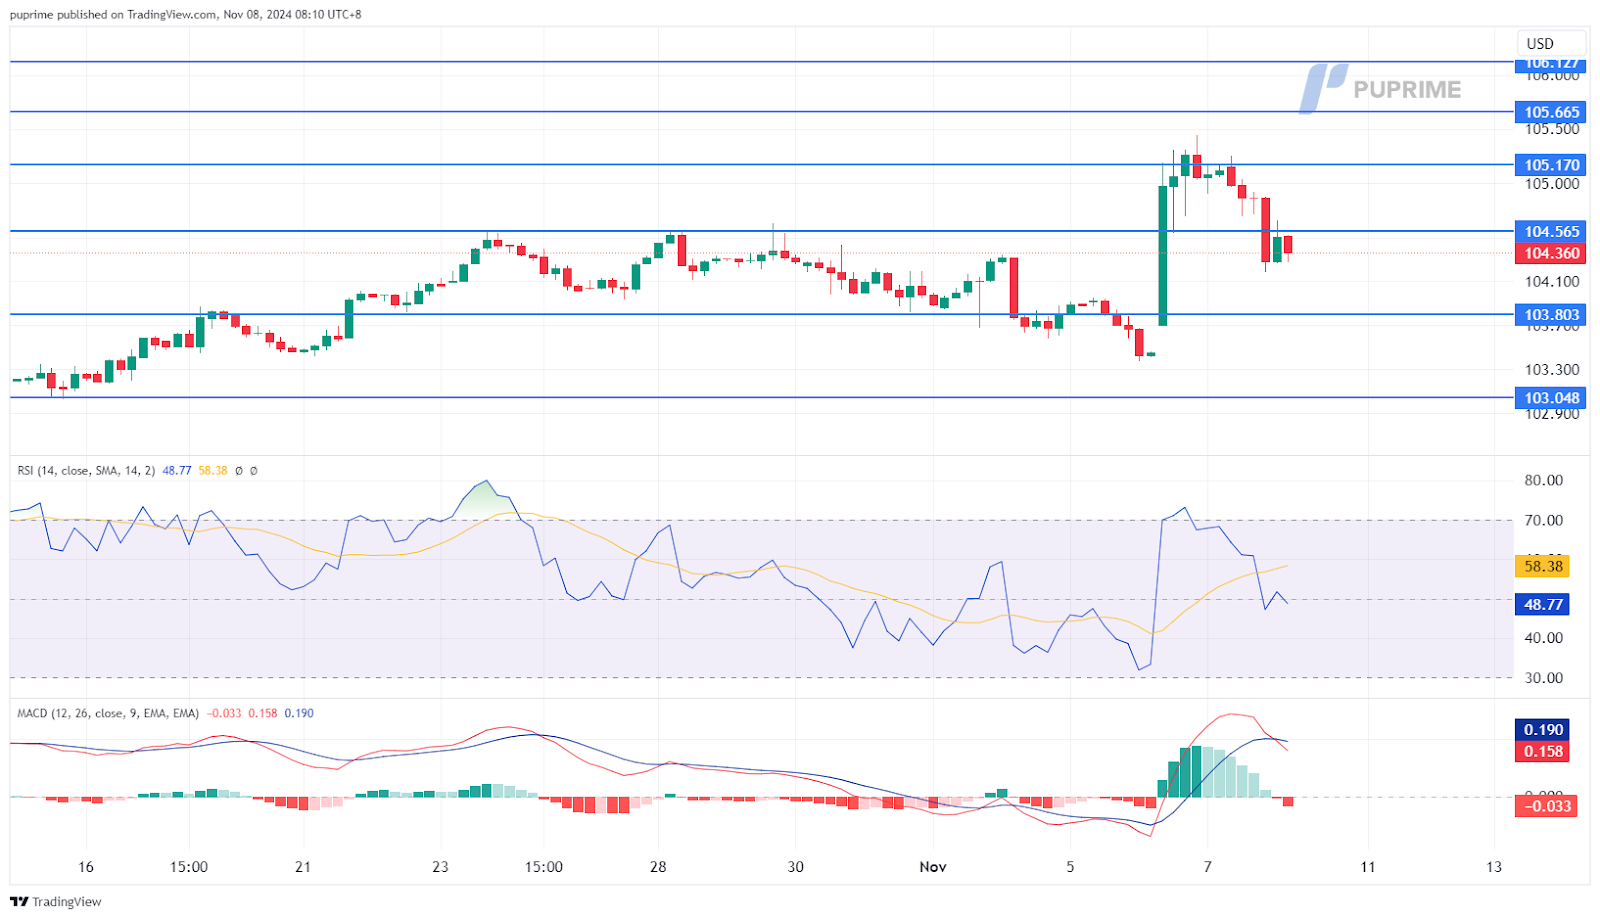Click the blue 48.77 value in RSI legend
1600x919 pixels.
click(177, 470)
